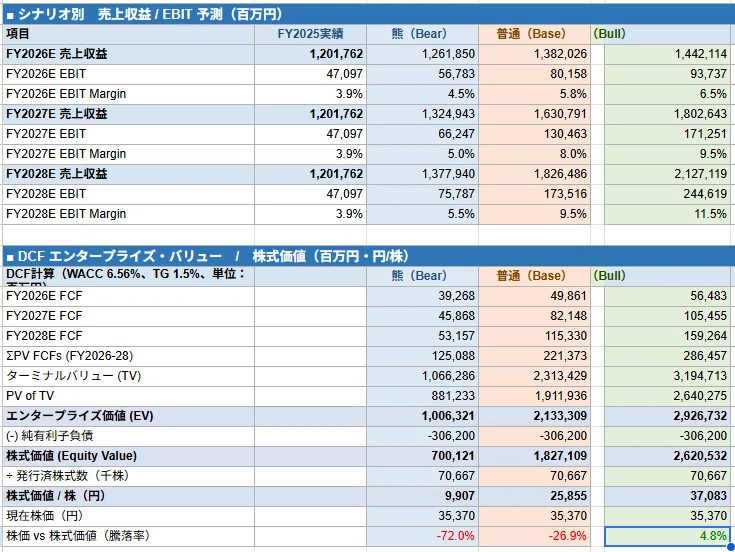Click Base PV of TV value 1,911,936
This screenshot has width=735, height=552.
pyautogui.click(x=561, y=396)
